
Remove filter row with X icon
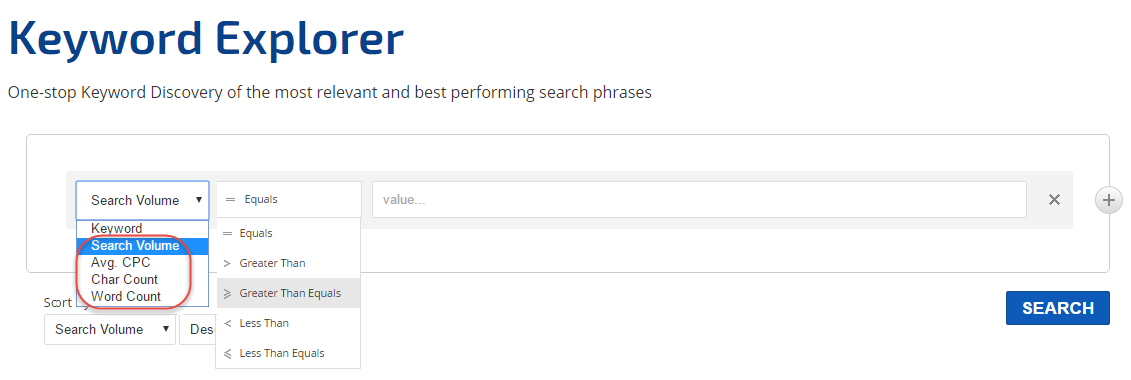pyautogui.click(x=1054, y=200)
